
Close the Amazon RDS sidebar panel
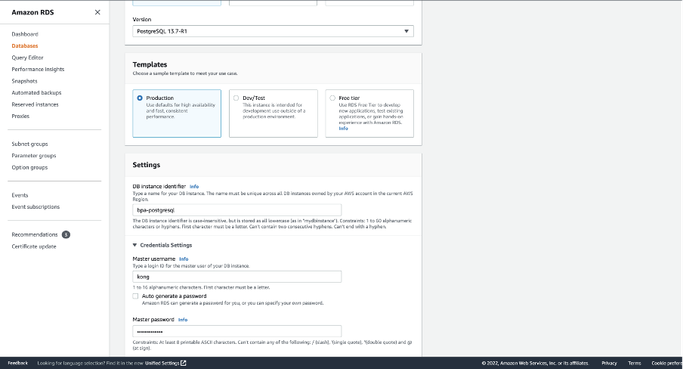(98, 12)
